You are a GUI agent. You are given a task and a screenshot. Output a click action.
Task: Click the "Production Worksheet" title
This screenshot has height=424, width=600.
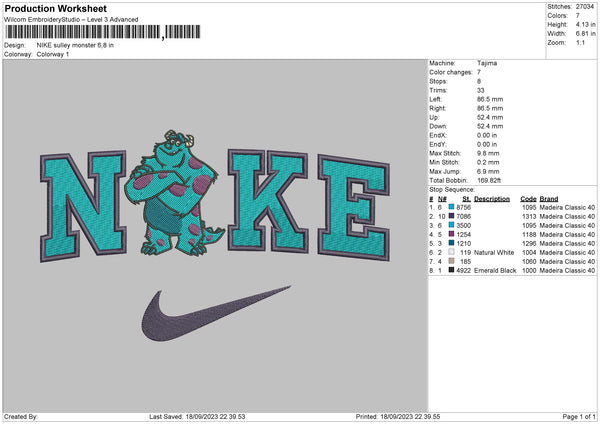coord(56,8)
